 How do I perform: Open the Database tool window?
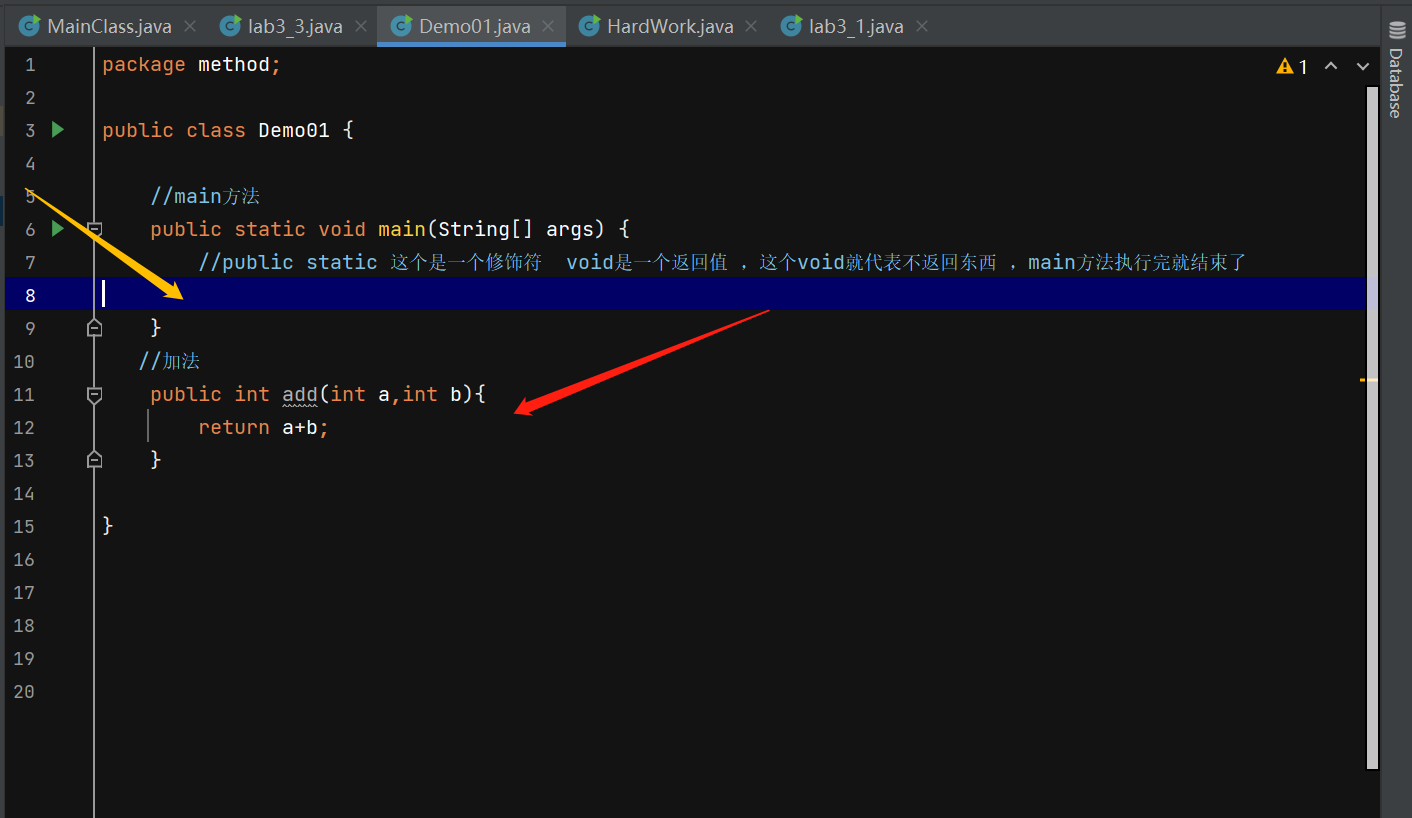click(x=1395, y=70)
